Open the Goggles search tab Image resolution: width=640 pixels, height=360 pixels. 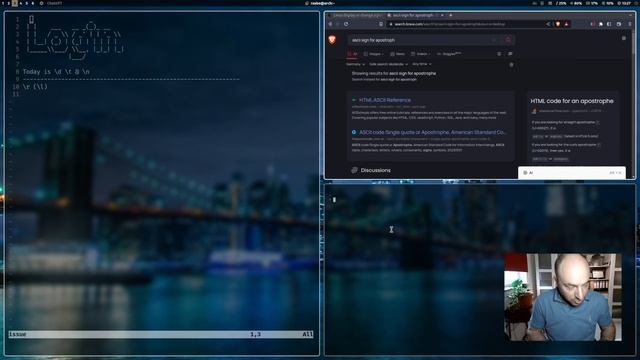[x=449, y=54]
